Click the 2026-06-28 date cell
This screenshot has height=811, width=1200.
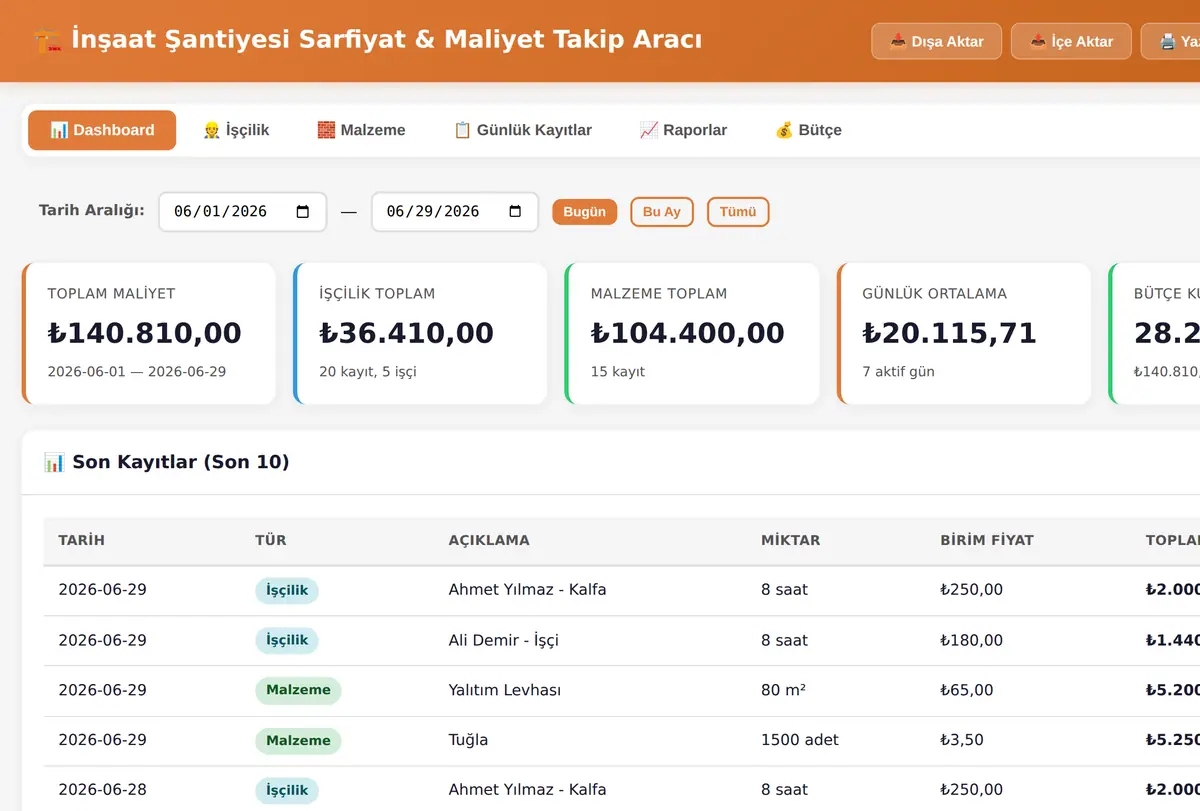[x=102, y=790]
